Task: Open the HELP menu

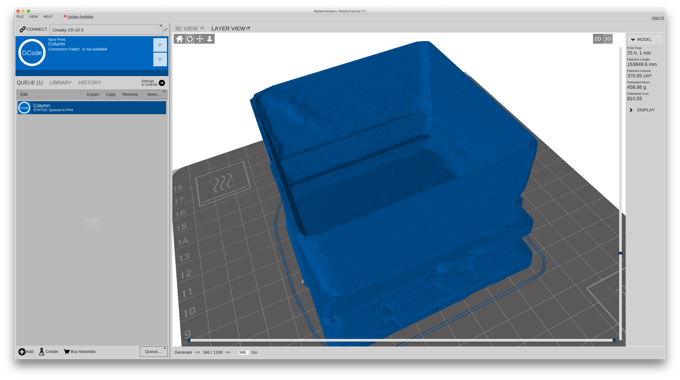Action: click(48, 16)
